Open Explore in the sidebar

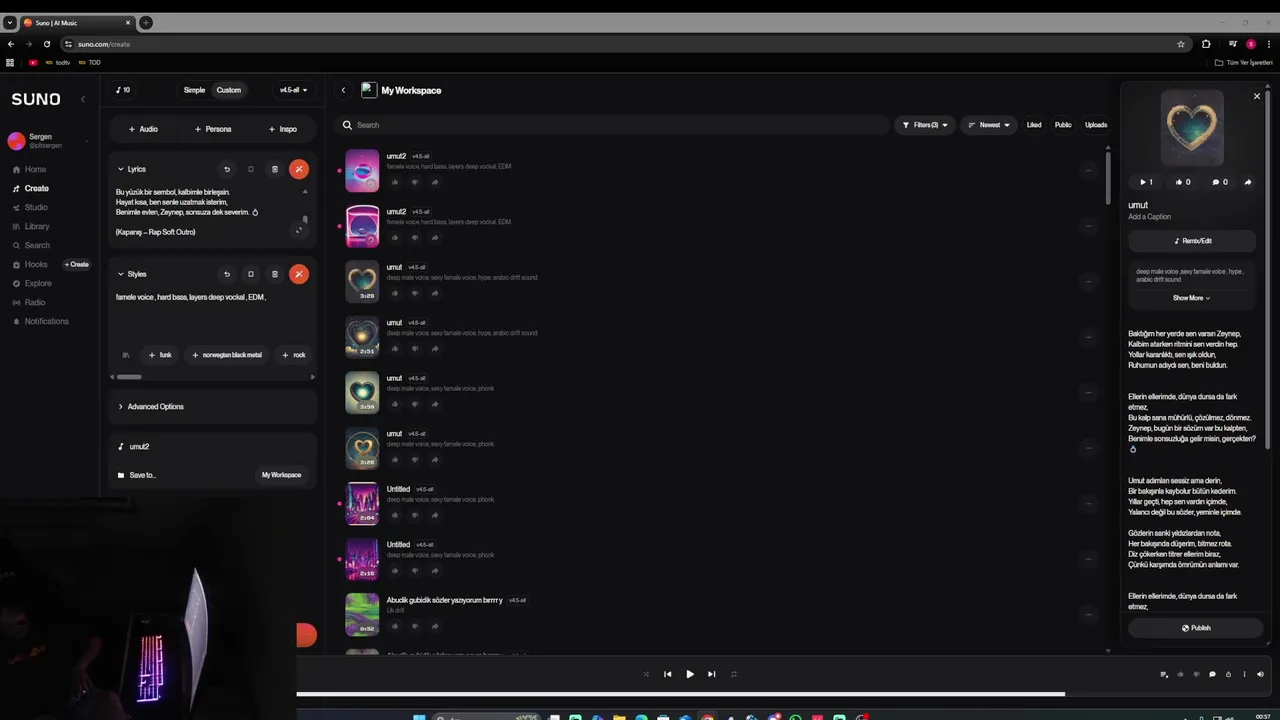click(38, 283)
